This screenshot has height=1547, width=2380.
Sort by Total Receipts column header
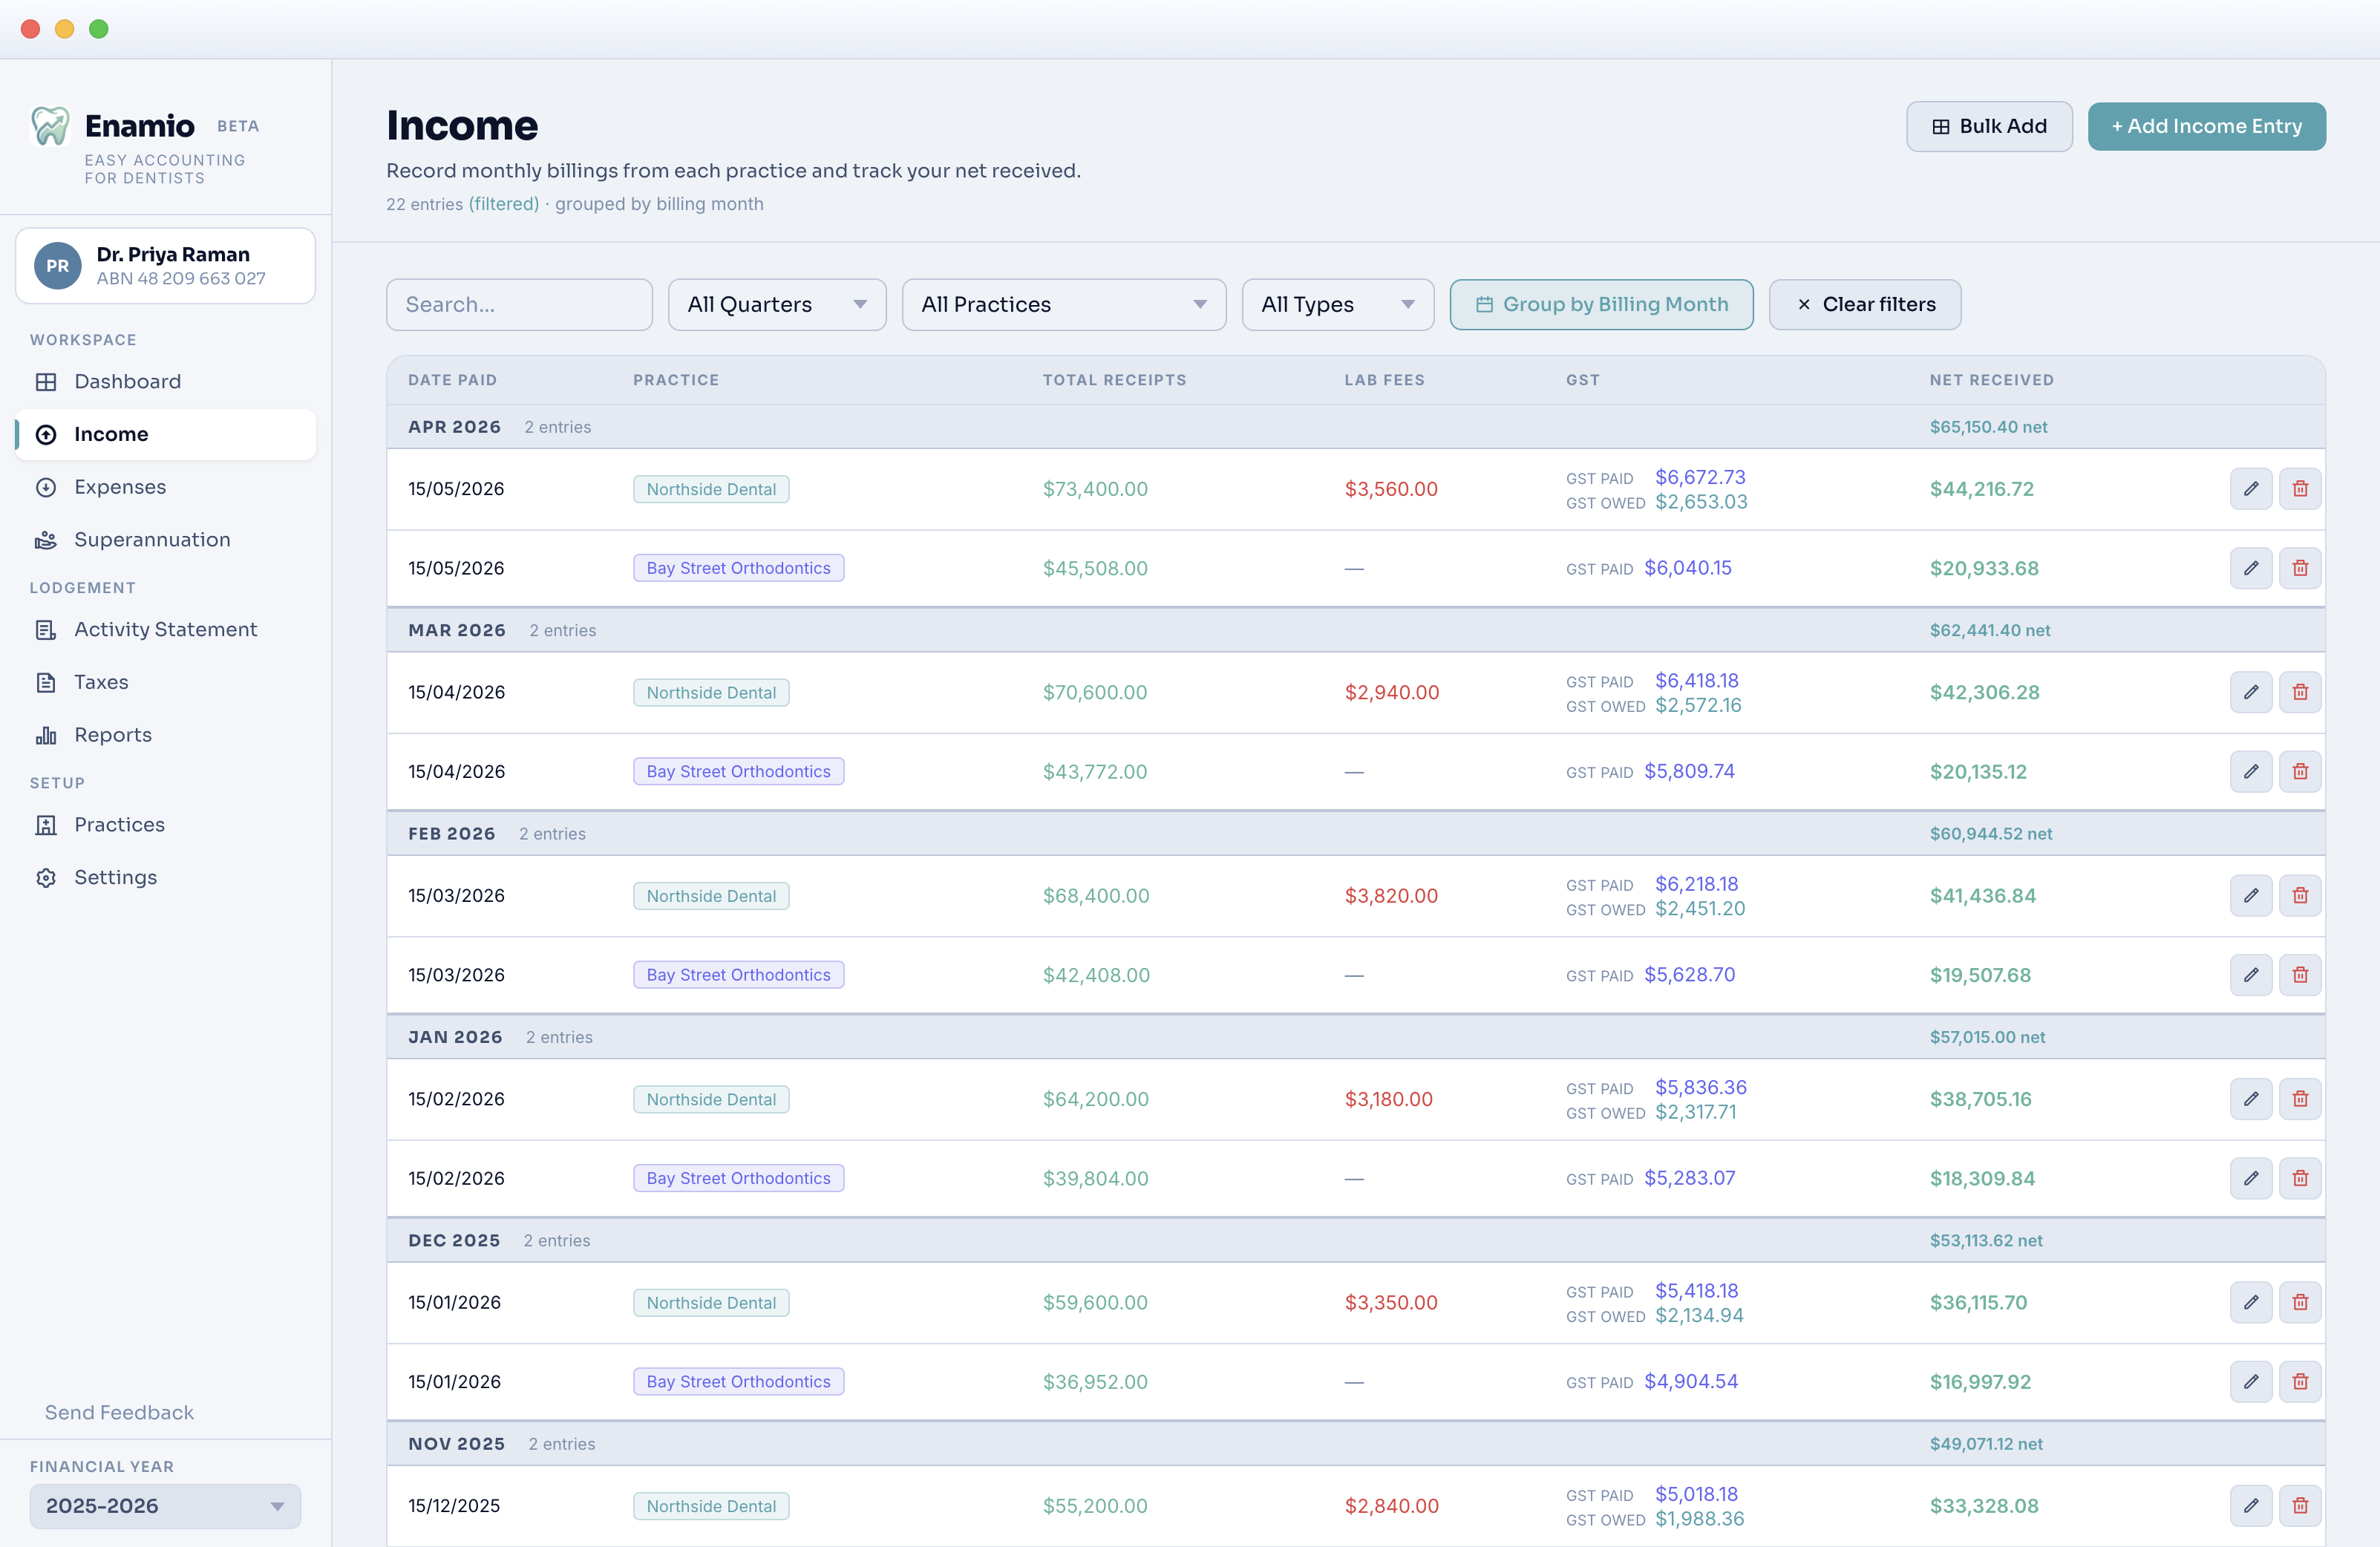pyautogui.click(x=1114, y=380)
